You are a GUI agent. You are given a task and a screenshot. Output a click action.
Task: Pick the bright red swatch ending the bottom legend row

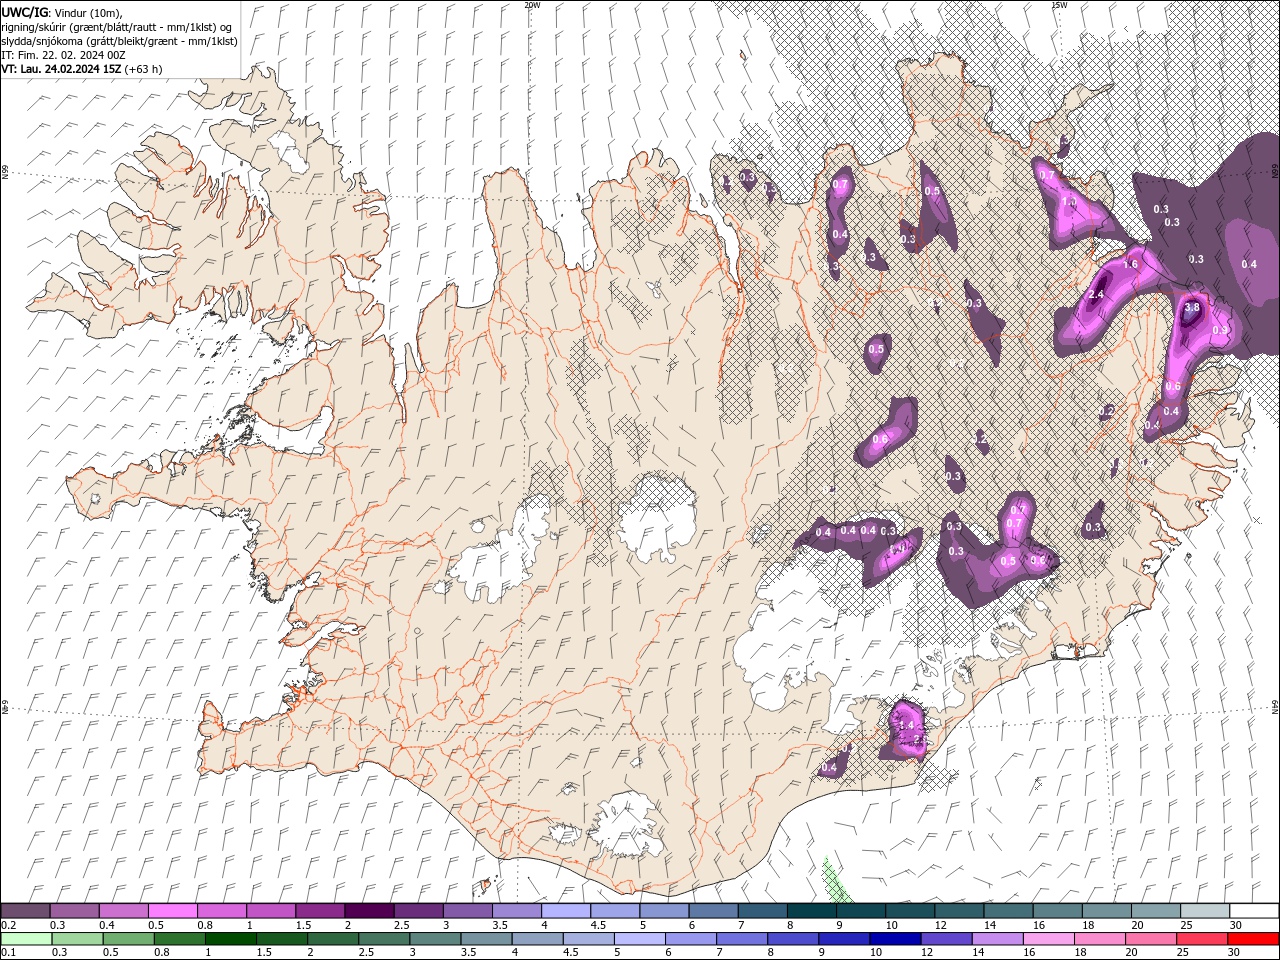point(1254,939)
